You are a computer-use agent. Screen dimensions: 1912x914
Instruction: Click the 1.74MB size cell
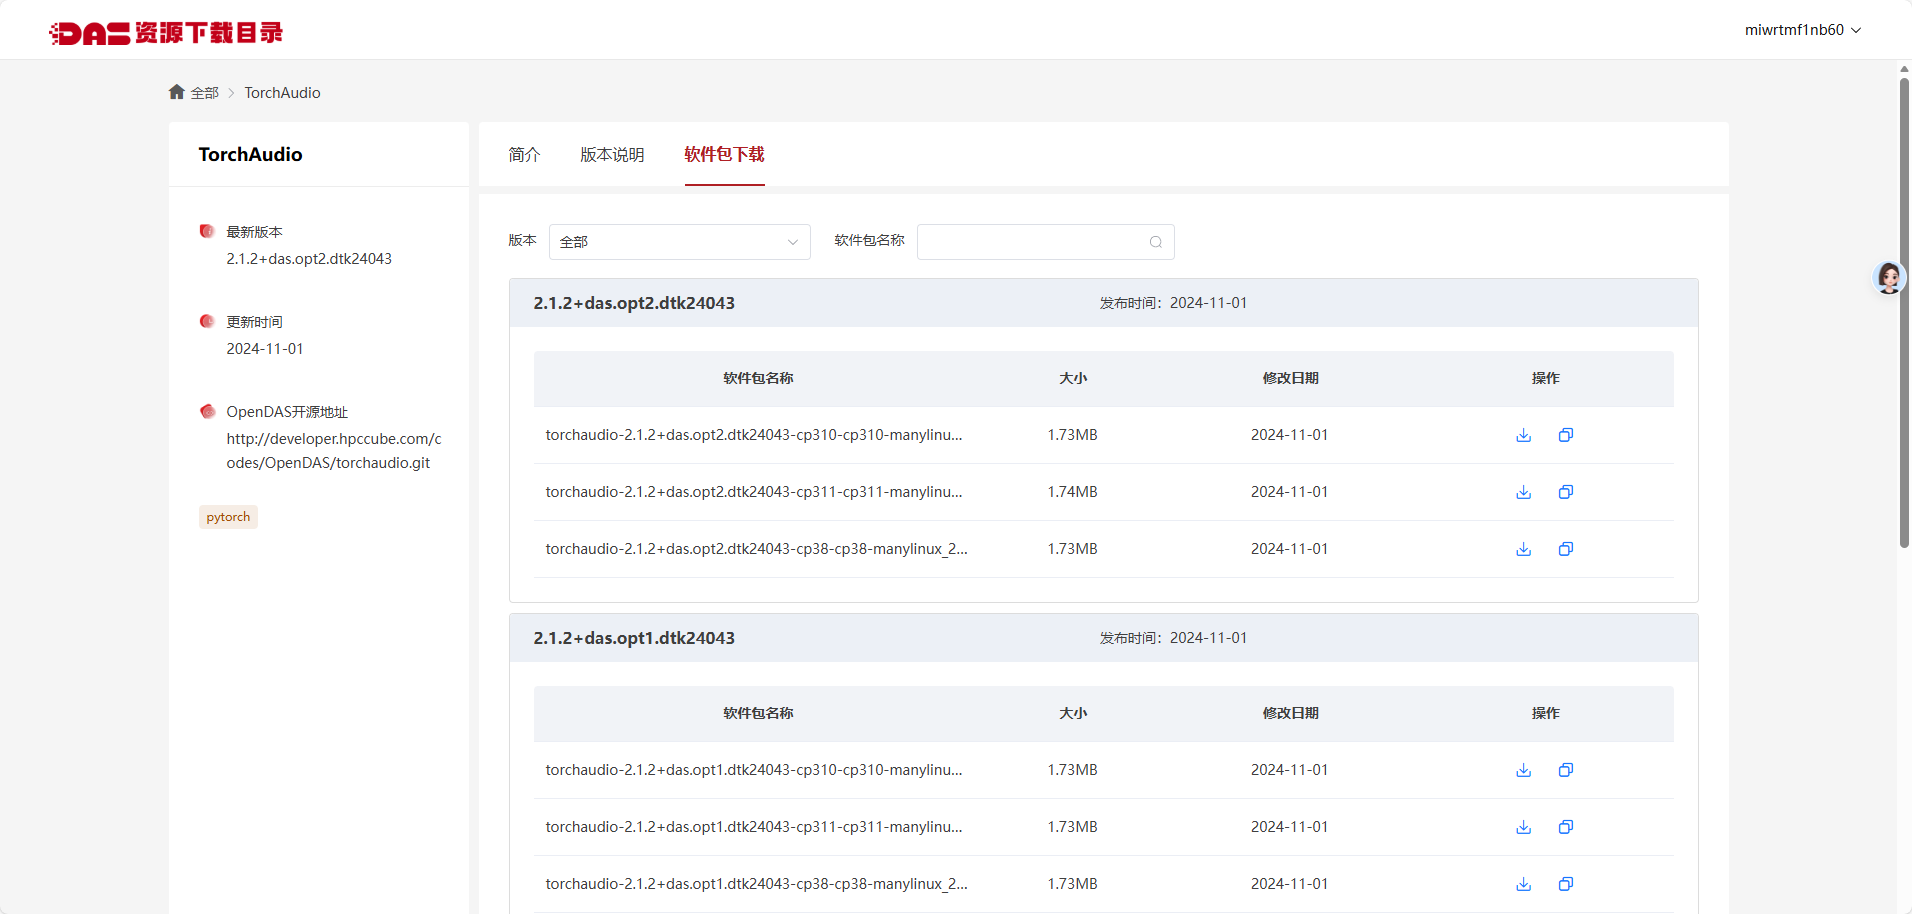pos(1073,492)
